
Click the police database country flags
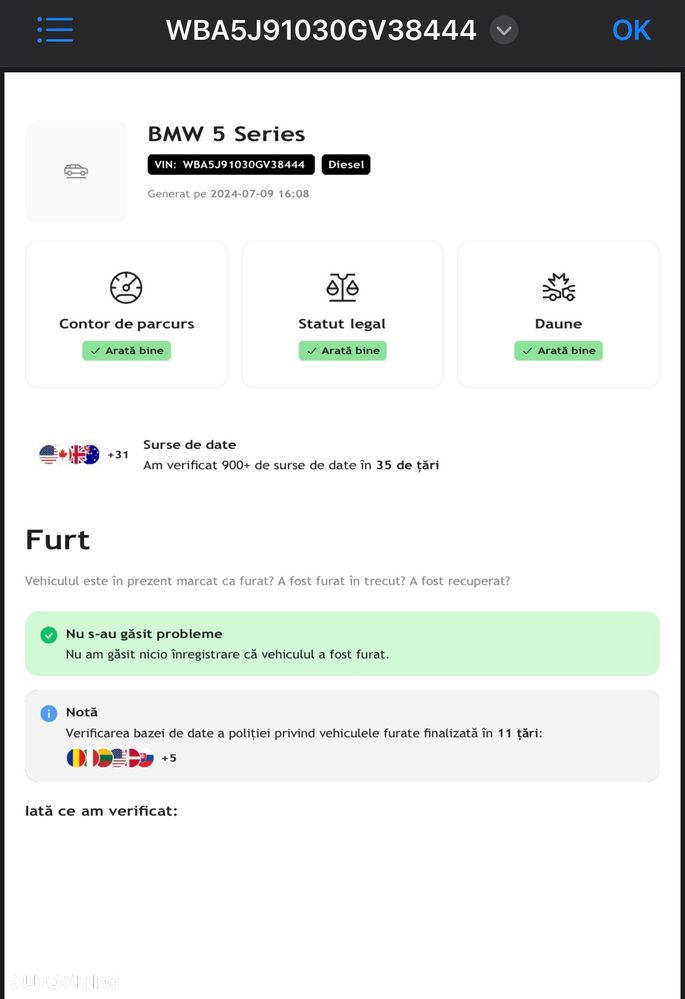(109, 758)
